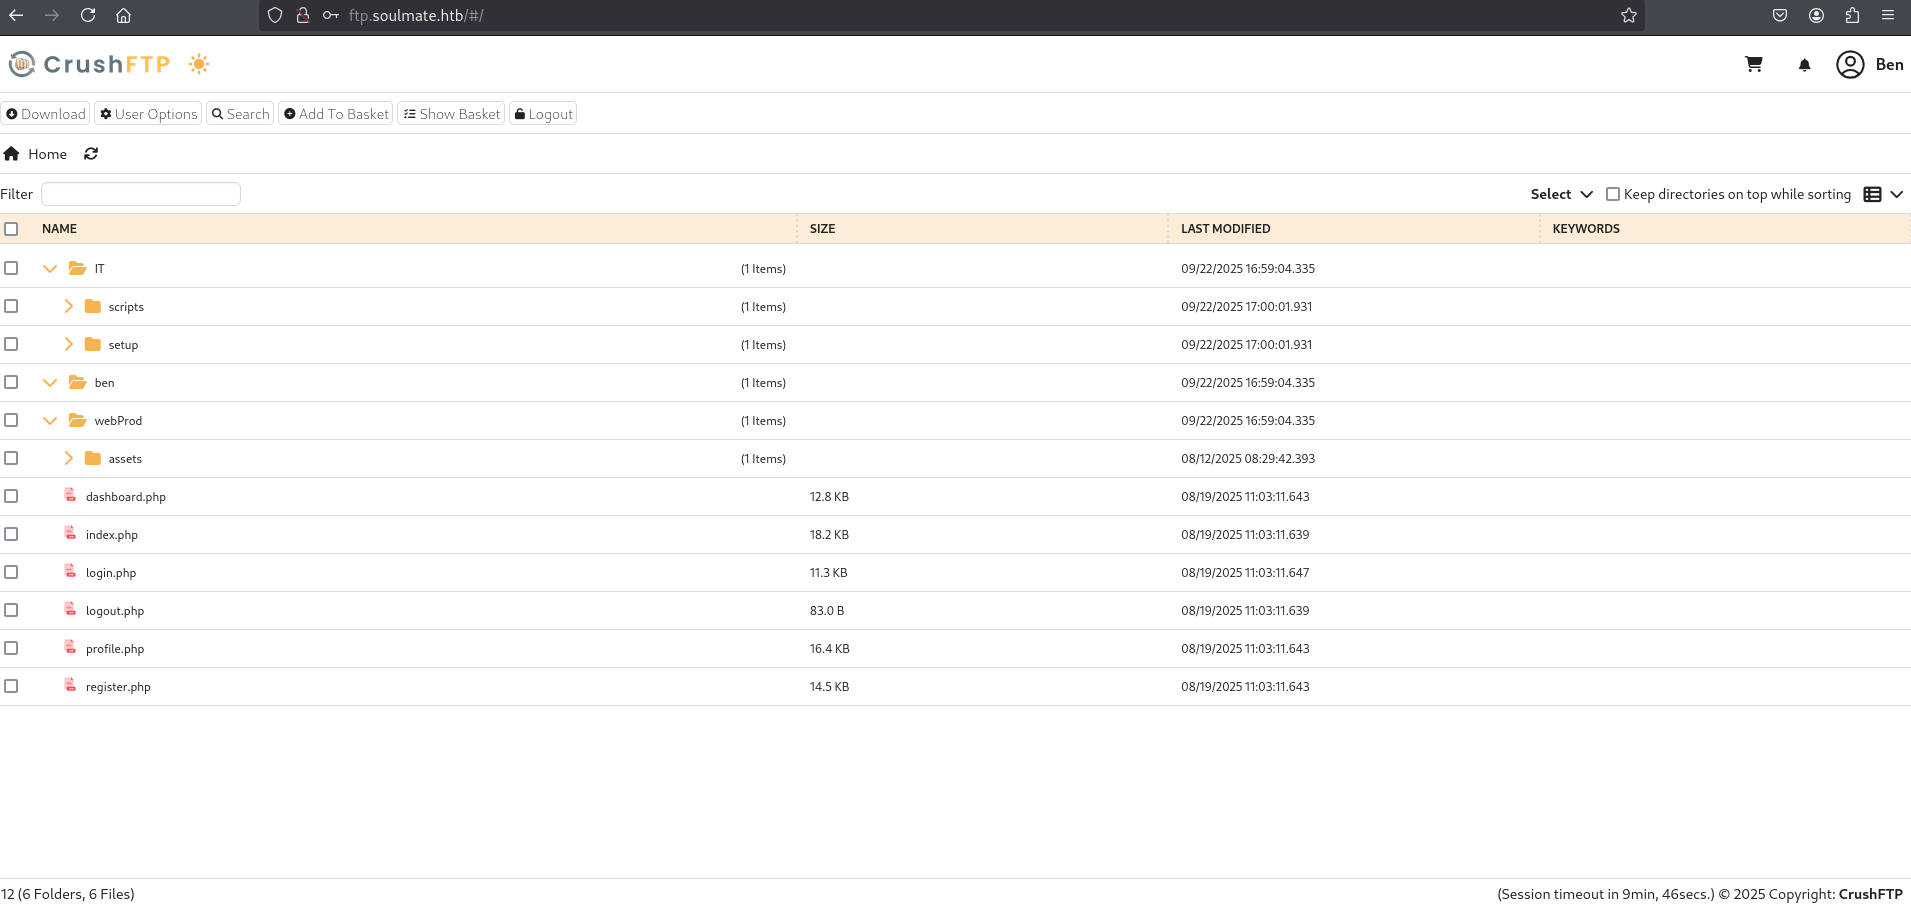Open the shopping cart basket icon

[x=1753, y=64]
